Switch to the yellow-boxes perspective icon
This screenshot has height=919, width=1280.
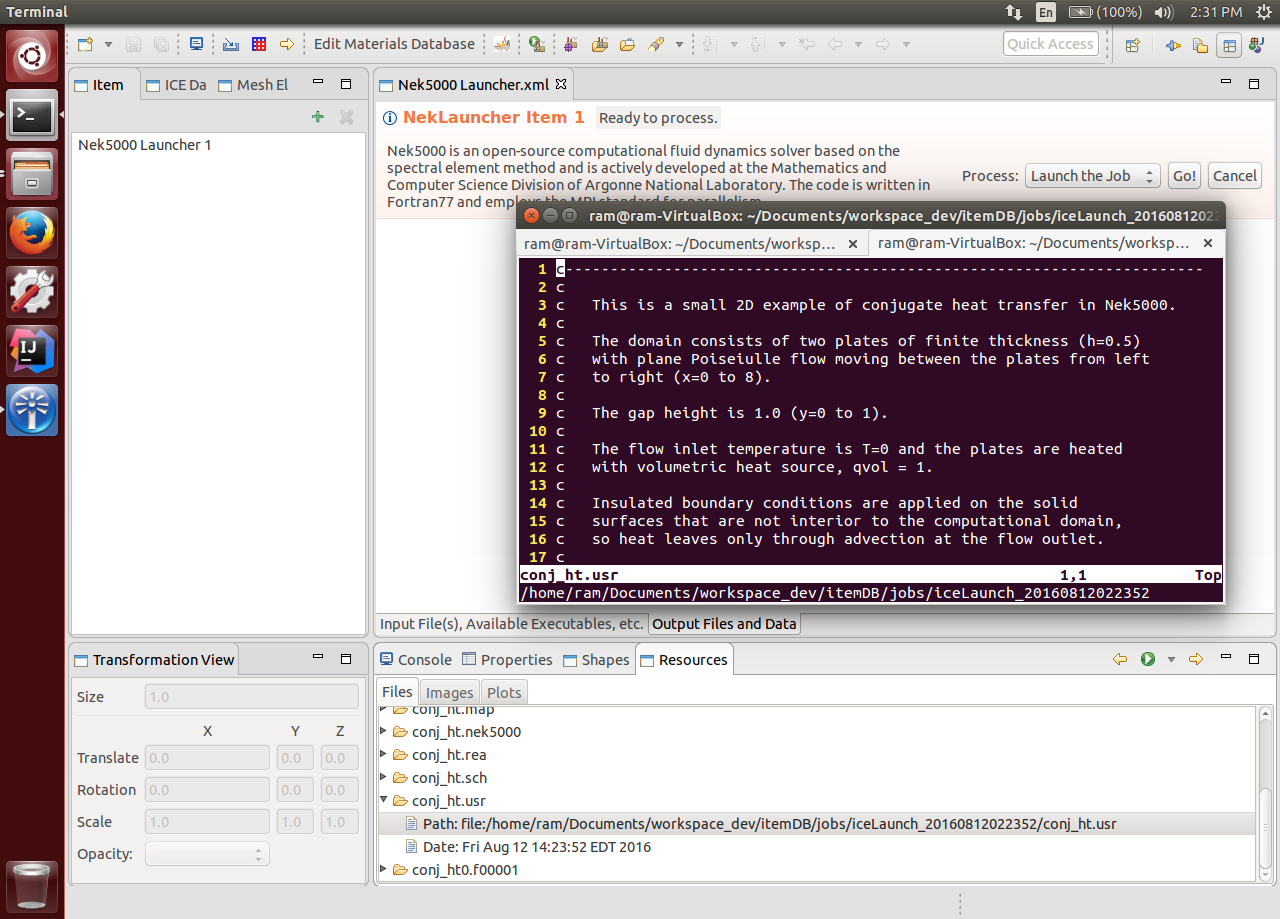pyautogui.click(x=1200, y=44)
